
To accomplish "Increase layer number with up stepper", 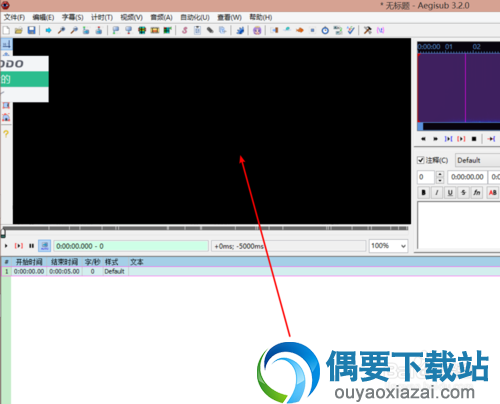I will [x=440, y=174].
